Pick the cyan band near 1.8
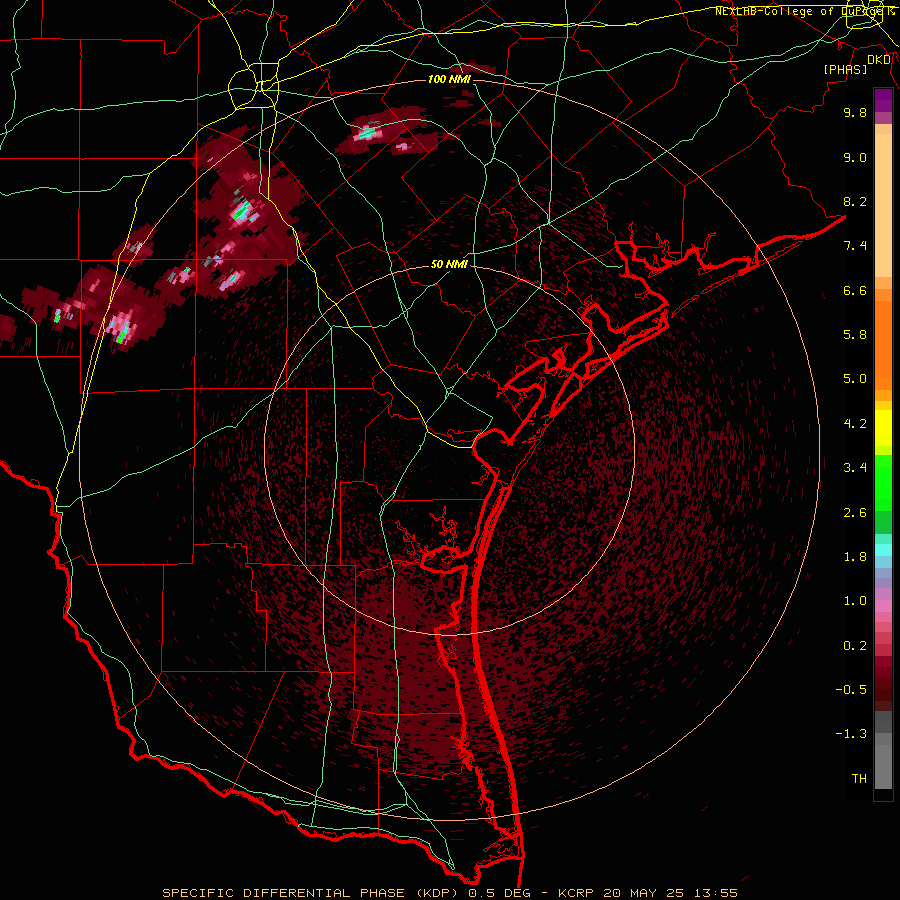The image size is (900, 900). click(883, 550)
